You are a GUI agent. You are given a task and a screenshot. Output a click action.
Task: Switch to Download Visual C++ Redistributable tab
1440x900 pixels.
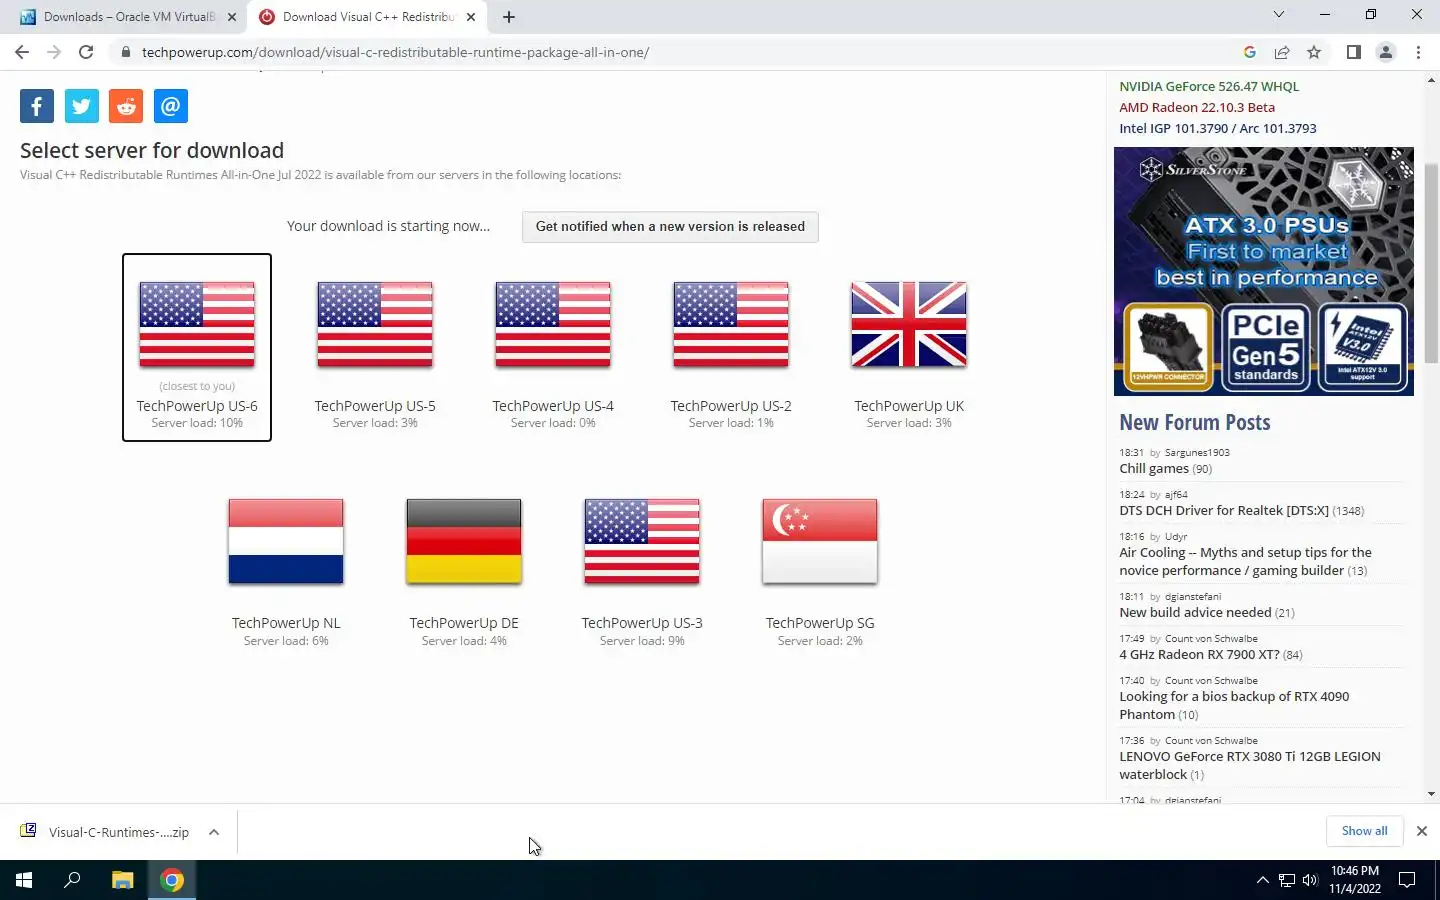[x=367, y=17]
